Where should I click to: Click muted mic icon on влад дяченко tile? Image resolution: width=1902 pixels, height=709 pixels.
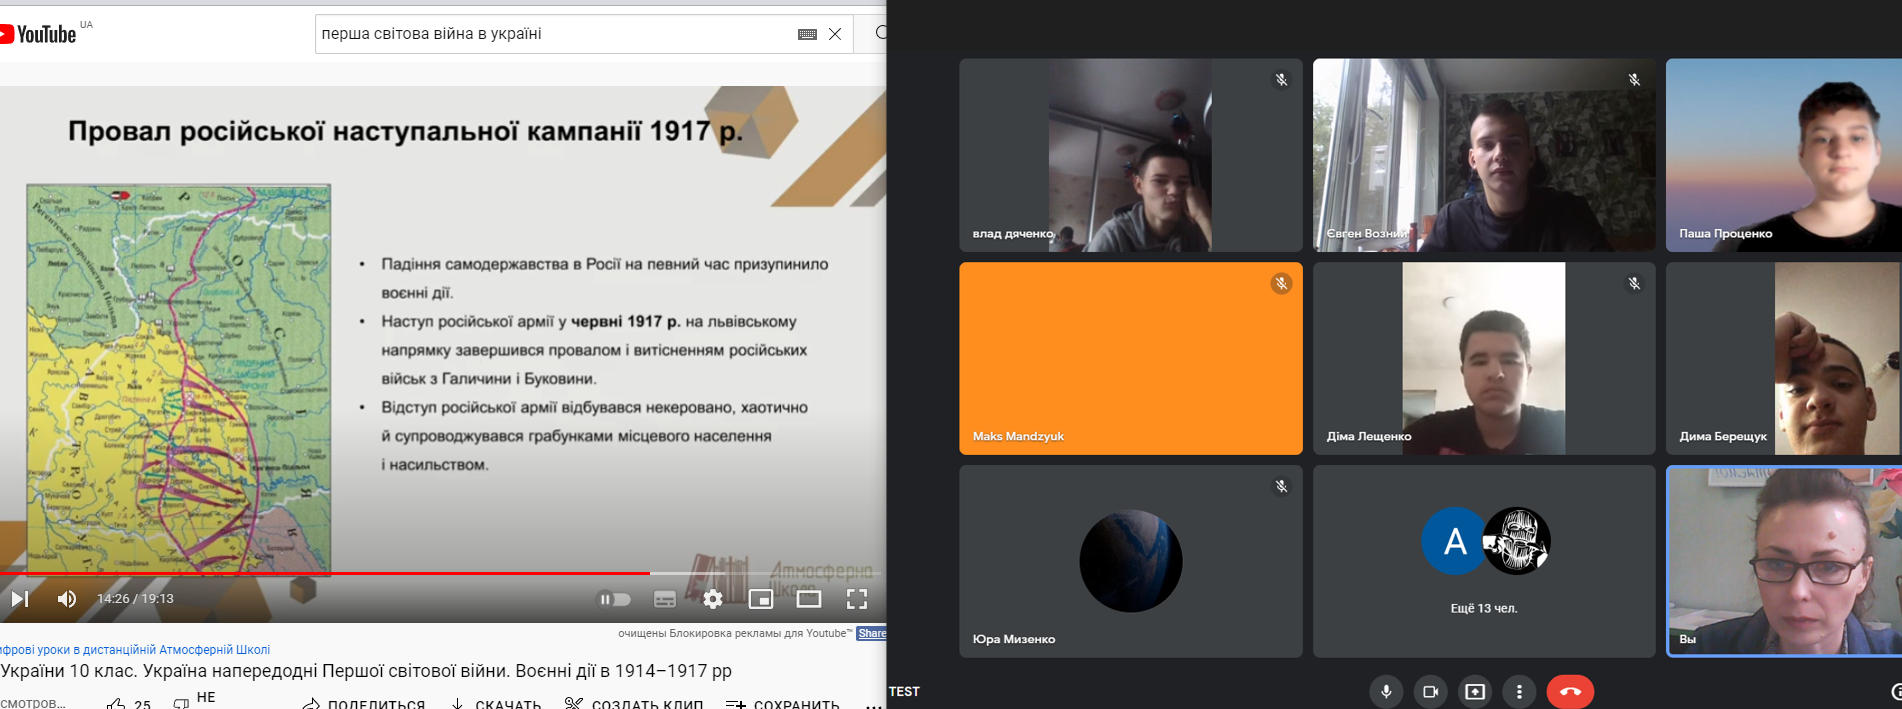click(1281, 80)
